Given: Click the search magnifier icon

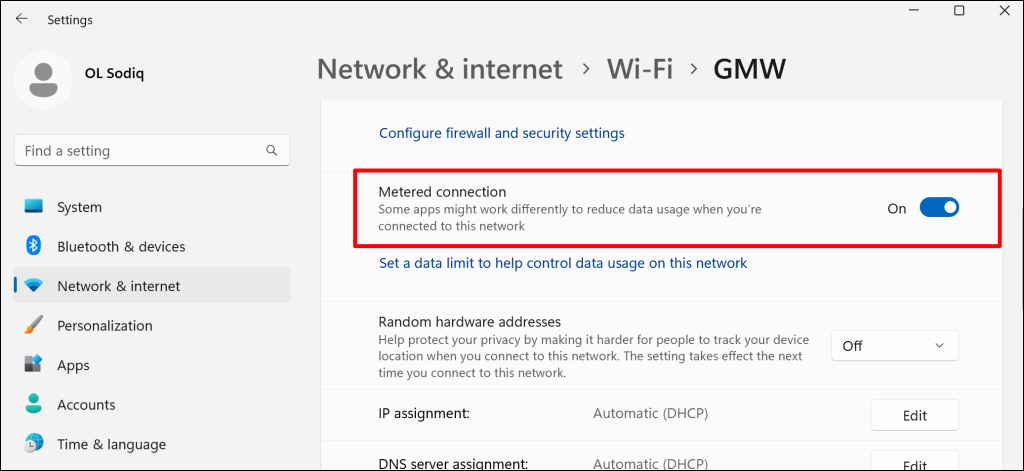Looking at the screenshot, I should click(272, 151).
